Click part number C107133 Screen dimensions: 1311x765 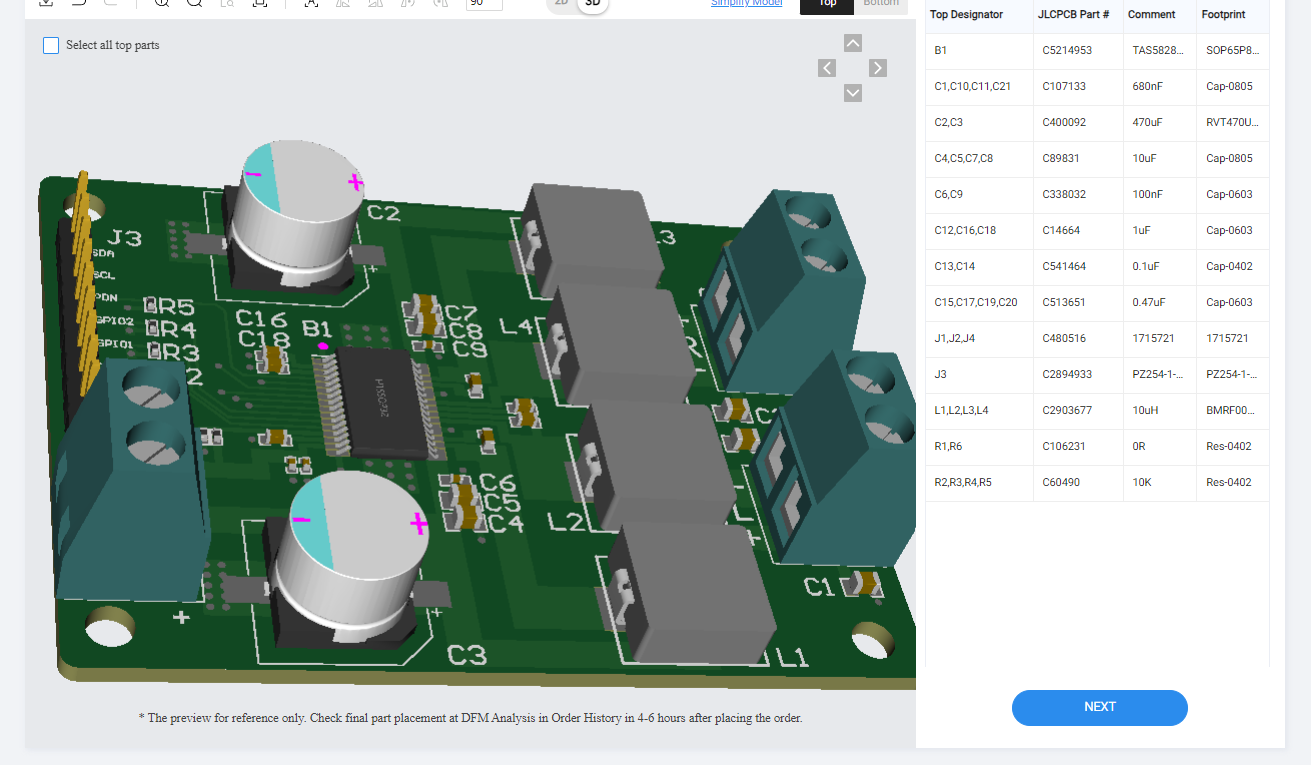click(1064, 86)
